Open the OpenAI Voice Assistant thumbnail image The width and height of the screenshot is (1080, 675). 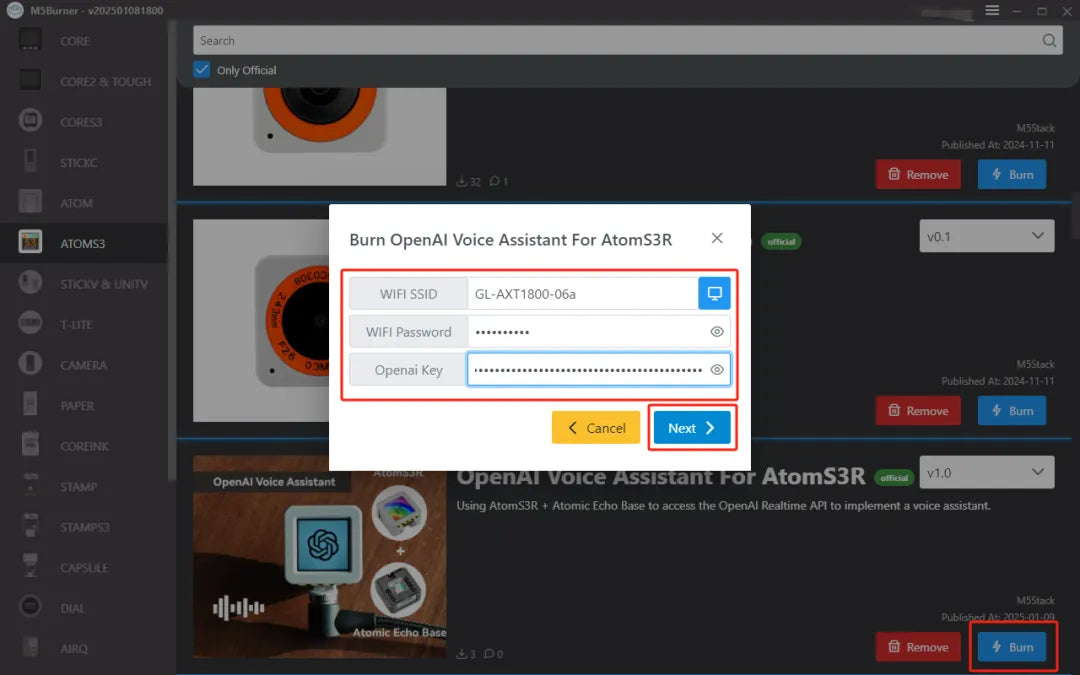coord(320,557)
